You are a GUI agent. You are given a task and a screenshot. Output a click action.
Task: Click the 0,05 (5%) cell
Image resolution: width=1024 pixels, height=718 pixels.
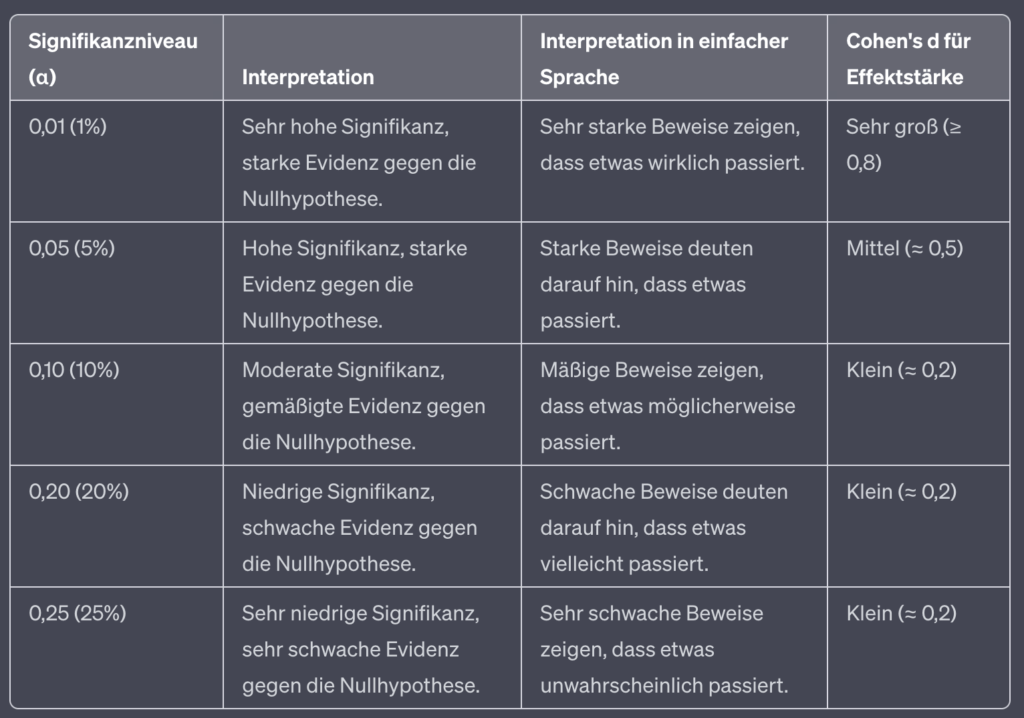116,283
